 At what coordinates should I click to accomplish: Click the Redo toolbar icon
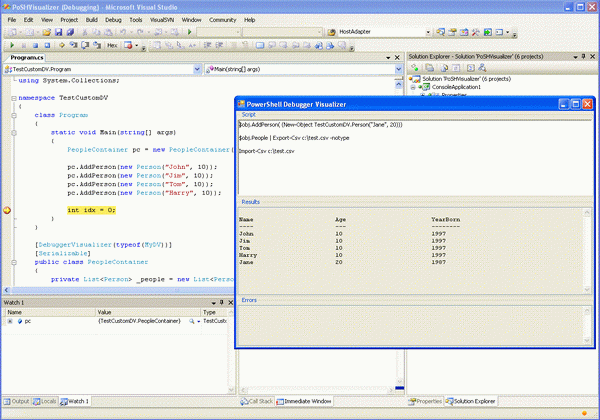[140, 32]
